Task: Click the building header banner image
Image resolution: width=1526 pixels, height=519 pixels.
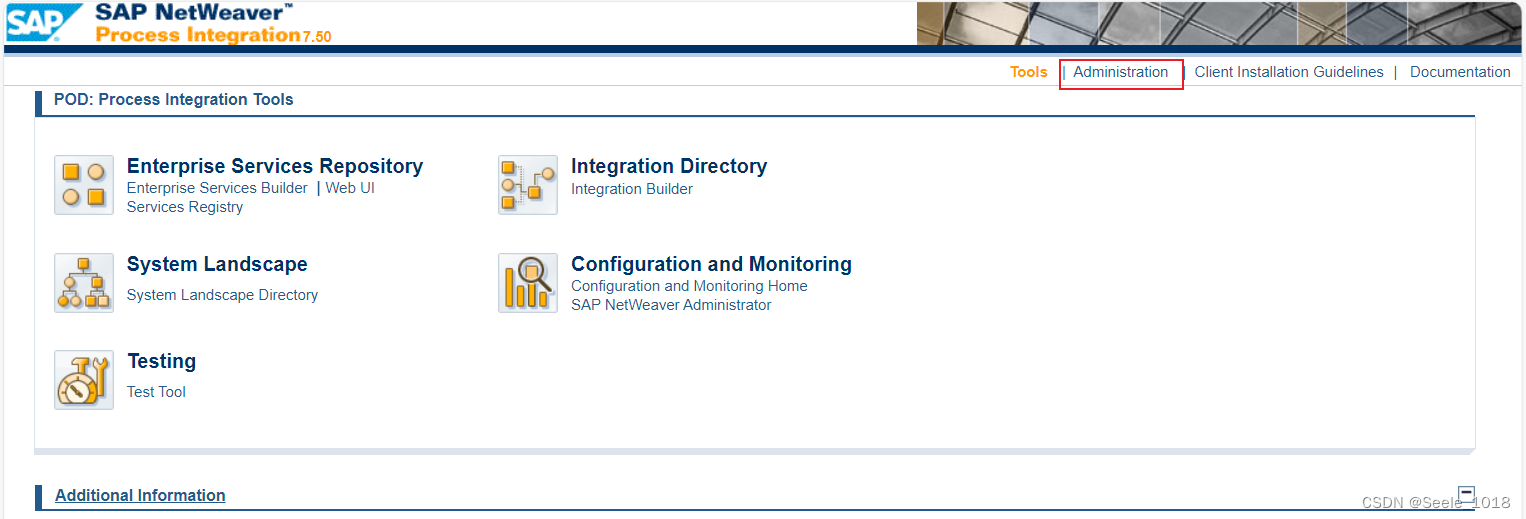Action: pos(1219,23)
